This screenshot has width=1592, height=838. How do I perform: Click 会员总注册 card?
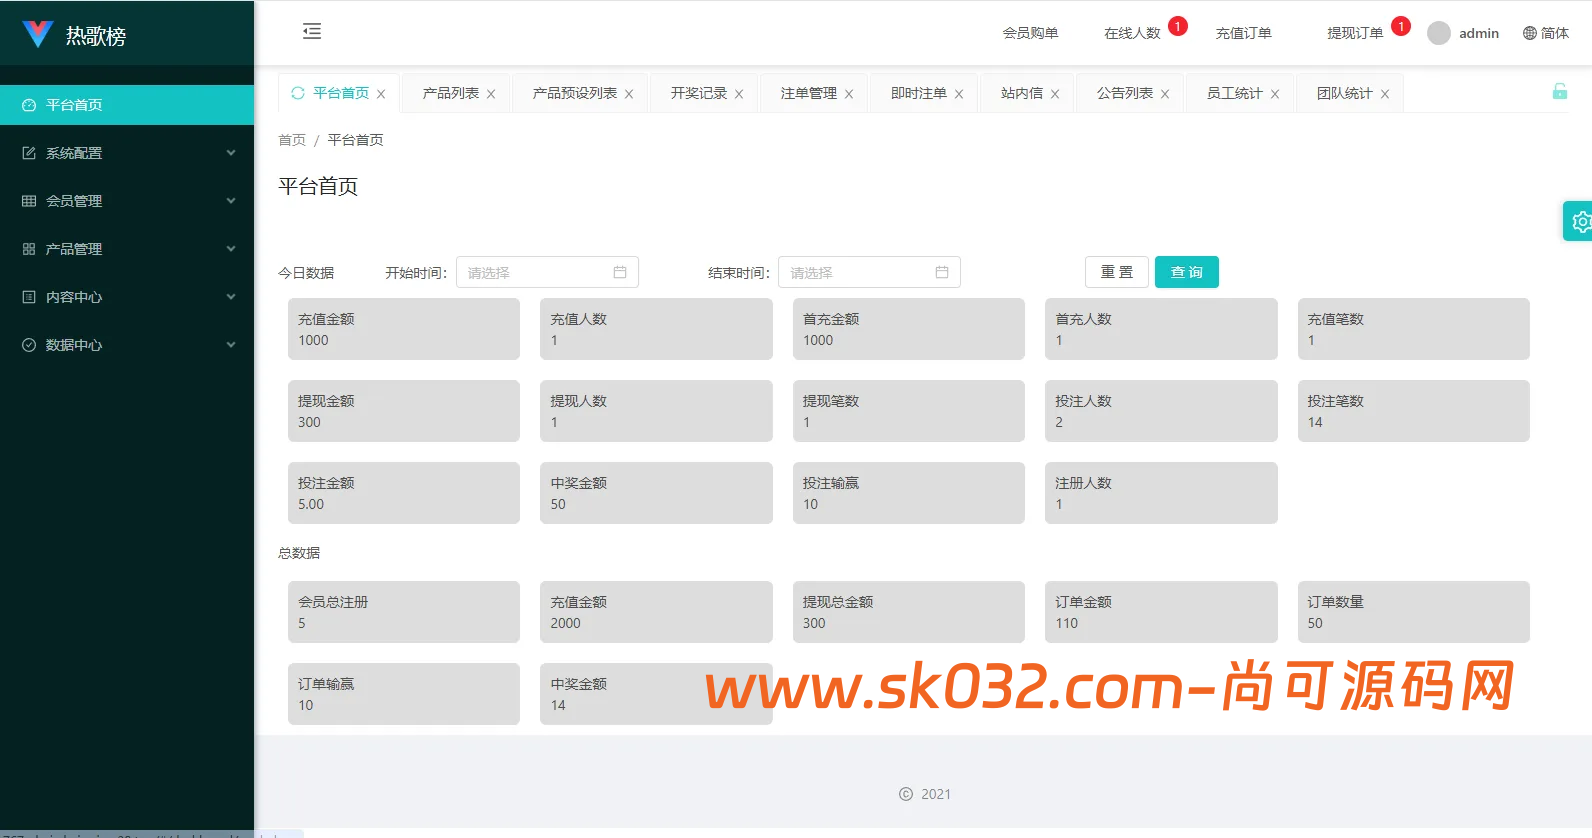tap(404, 612)
